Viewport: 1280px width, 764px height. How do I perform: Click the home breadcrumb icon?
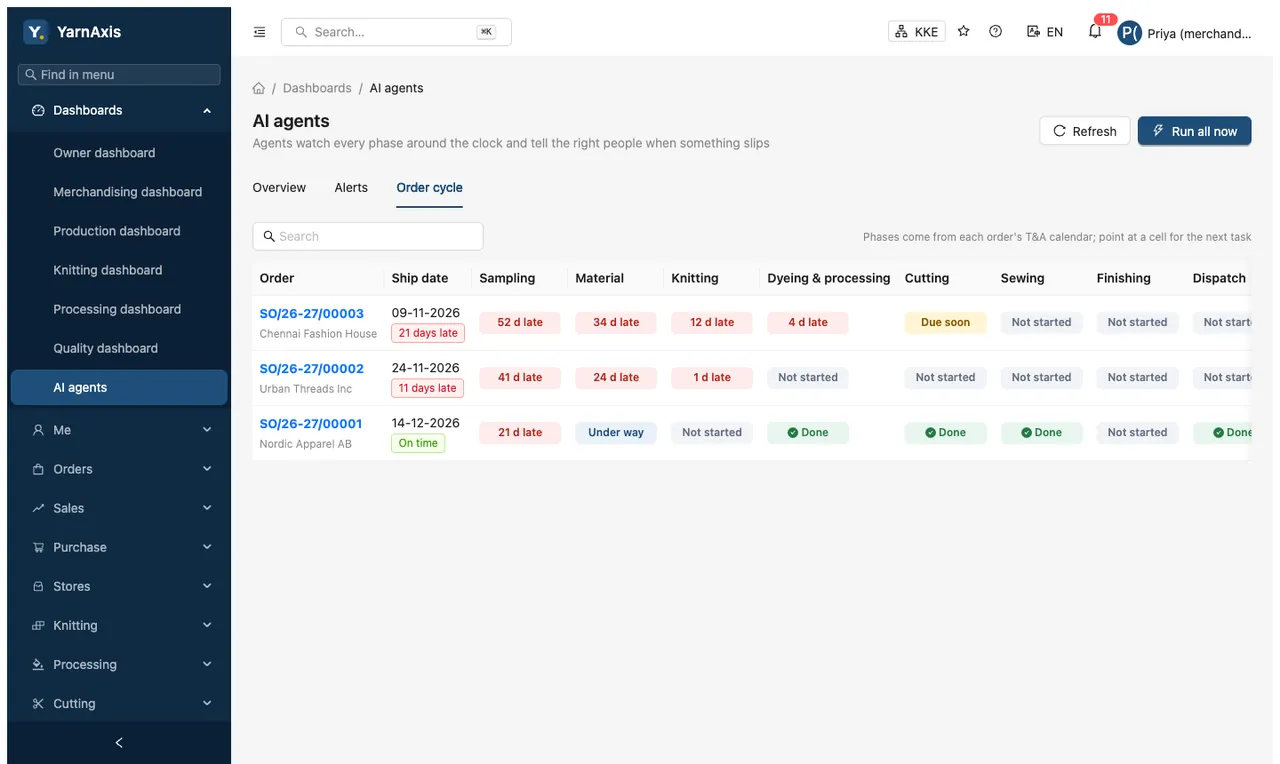click(x=259, y=88)
